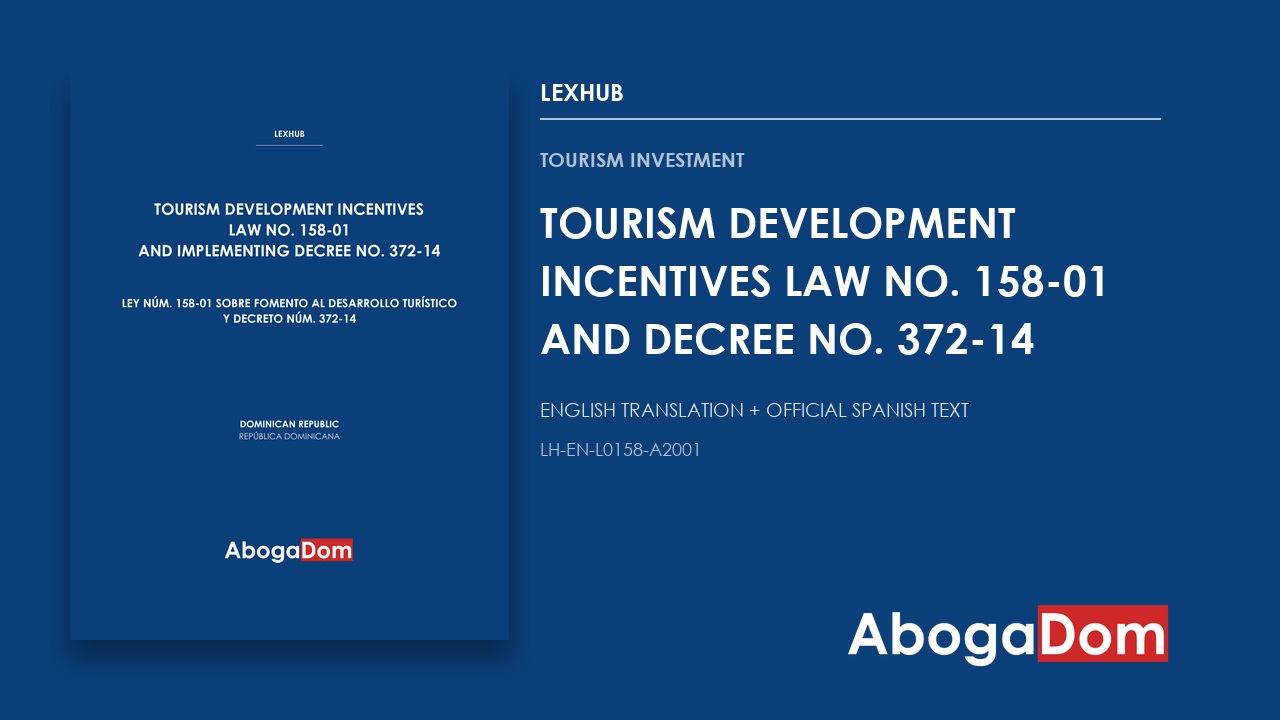Click 'REPÚBLICA DOMINICANA' on the cover
Viewport: 1280px width, 720px height.
click(289, 437)
